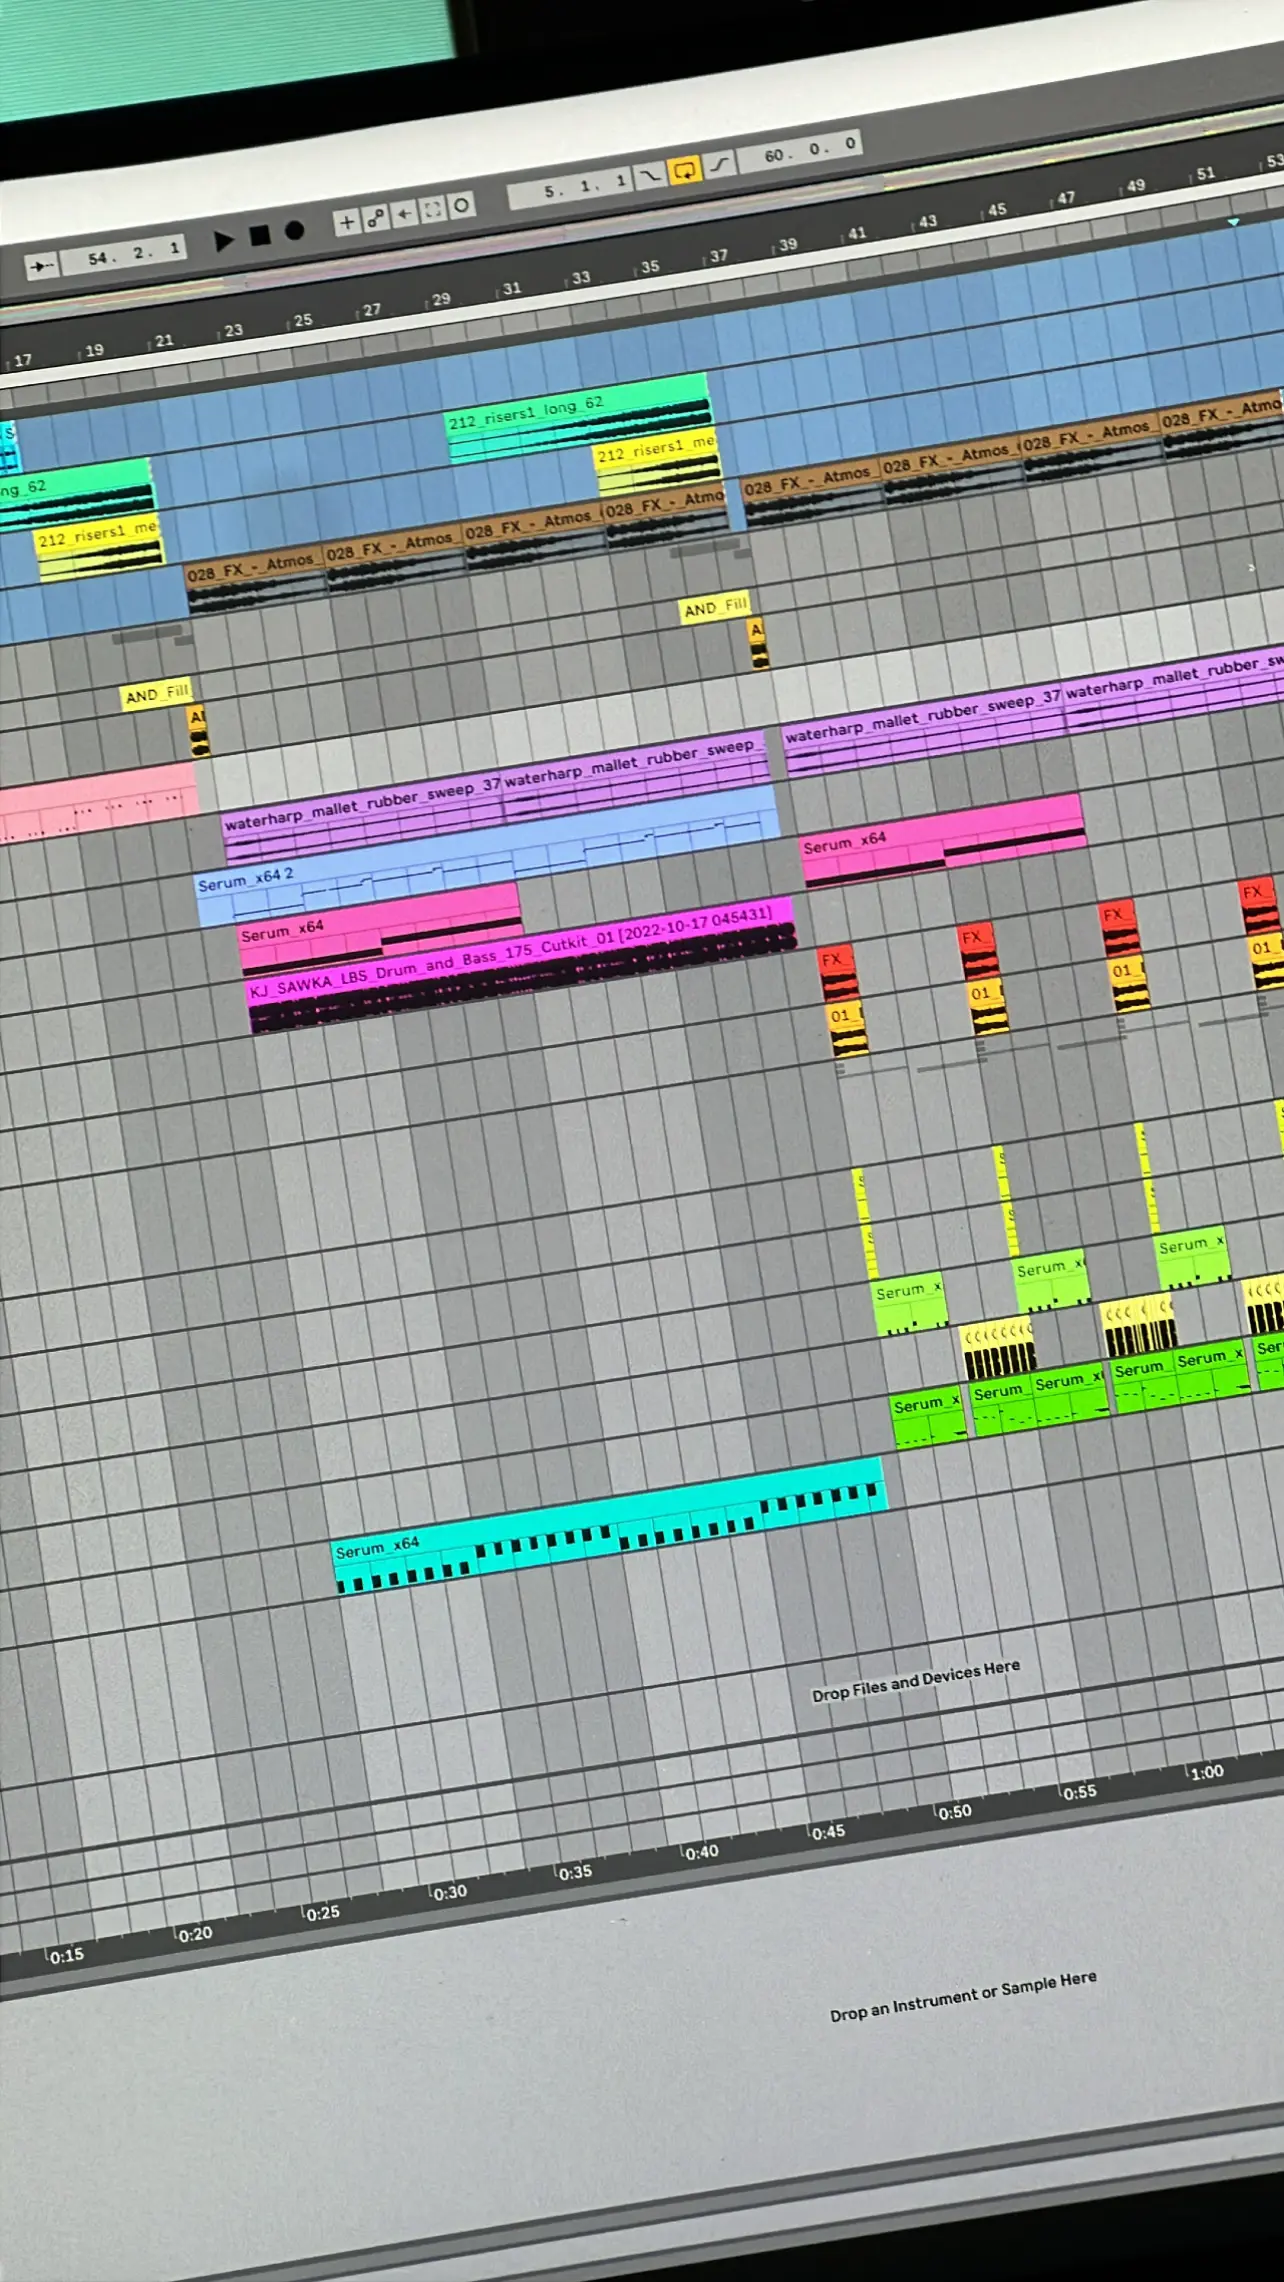Click the 'Drop Files and Devices Here' text
Screen dimensions: 1284x2282
coord(916,1680)
